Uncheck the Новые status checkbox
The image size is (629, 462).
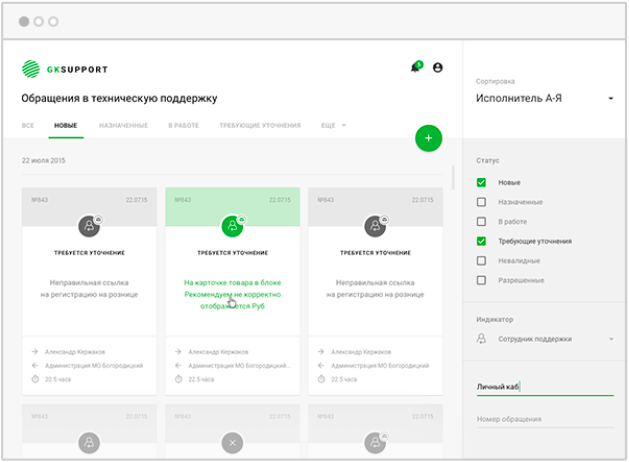click(482, 182)
